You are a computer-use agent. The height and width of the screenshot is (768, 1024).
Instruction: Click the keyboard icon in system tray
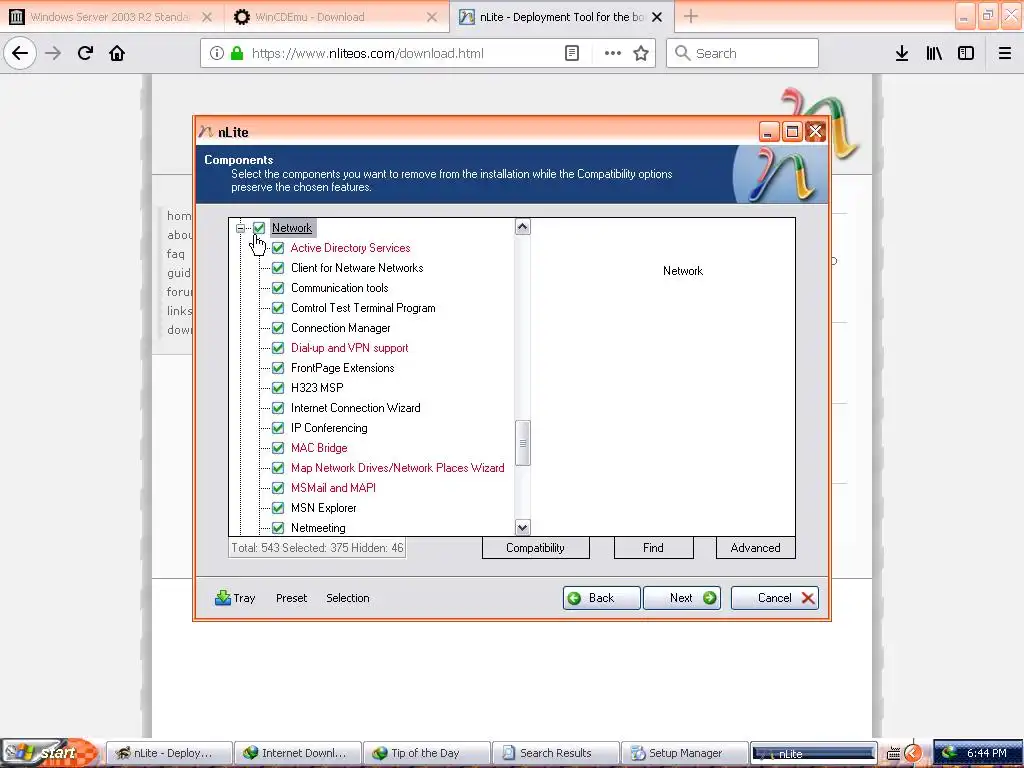coord(893,753)
